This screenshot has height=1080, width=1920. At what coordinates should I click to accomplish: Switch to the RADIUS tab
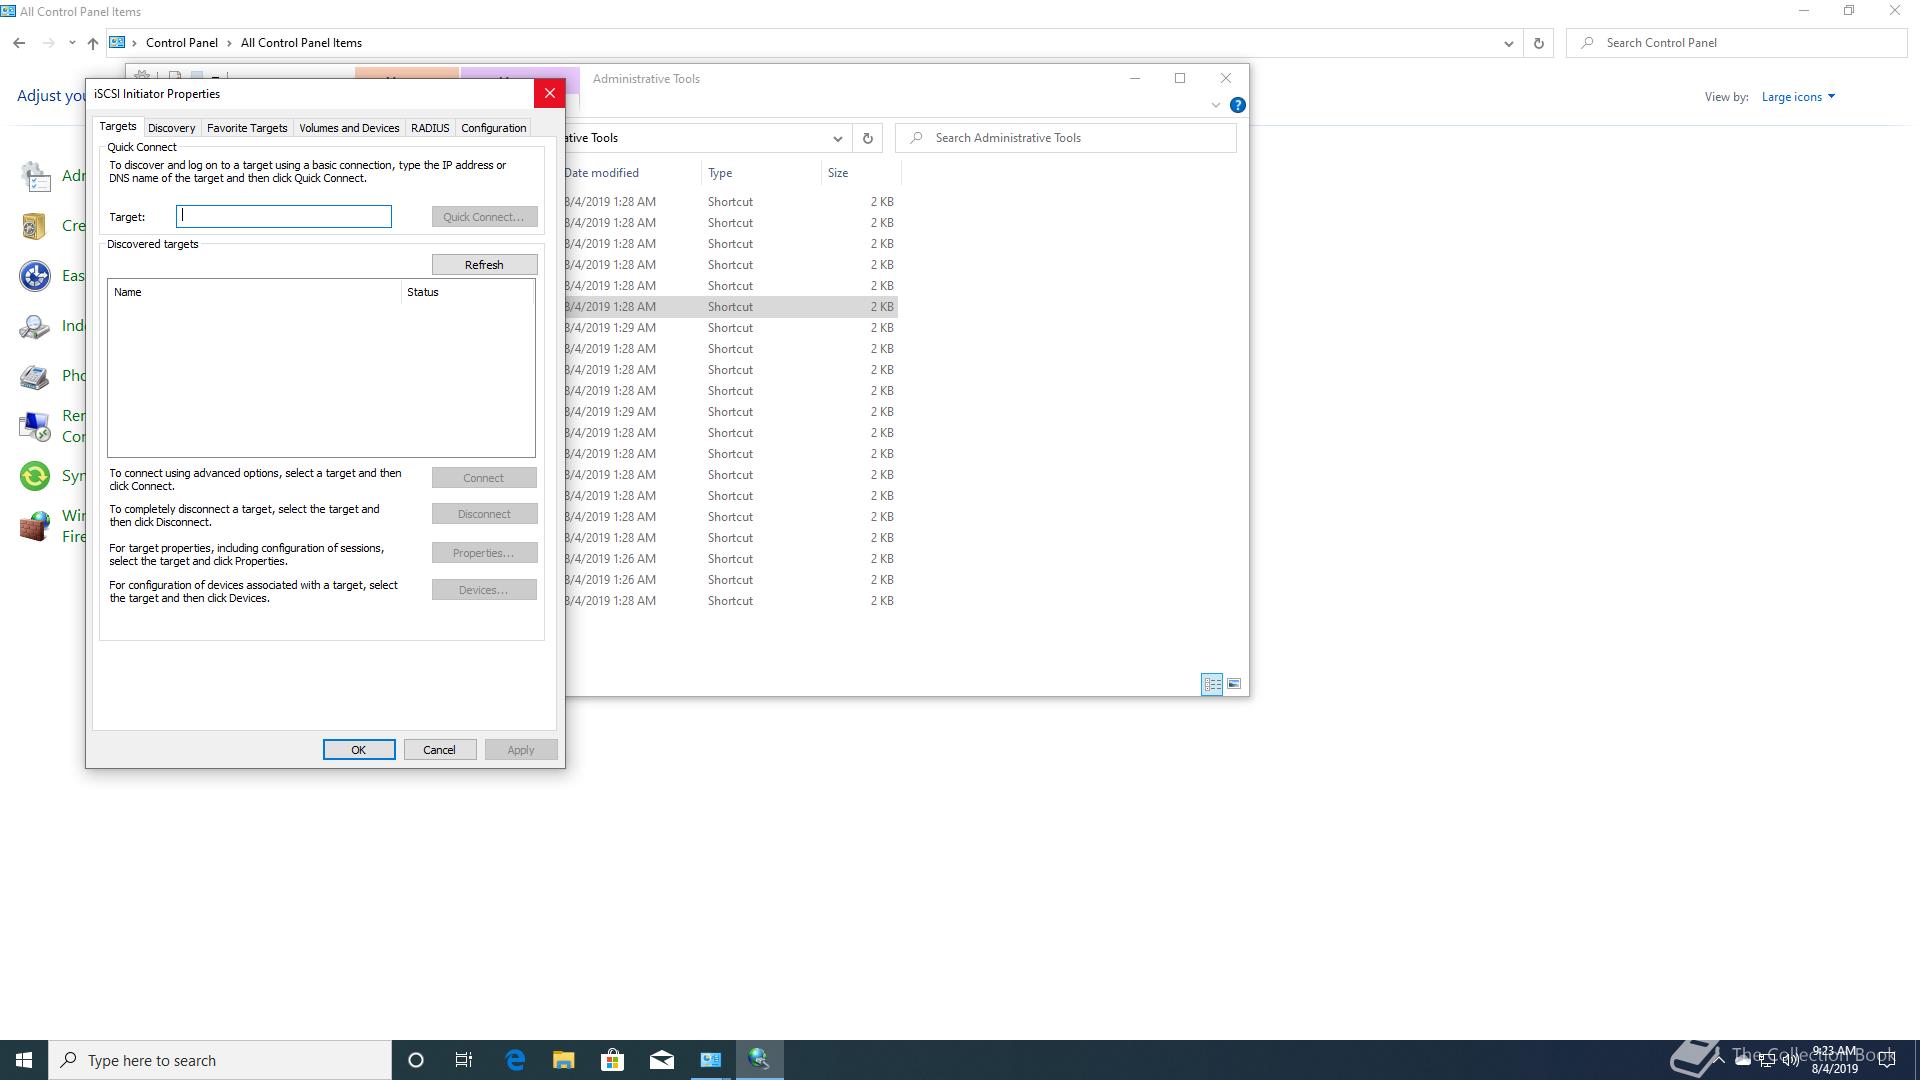point(429,128)
